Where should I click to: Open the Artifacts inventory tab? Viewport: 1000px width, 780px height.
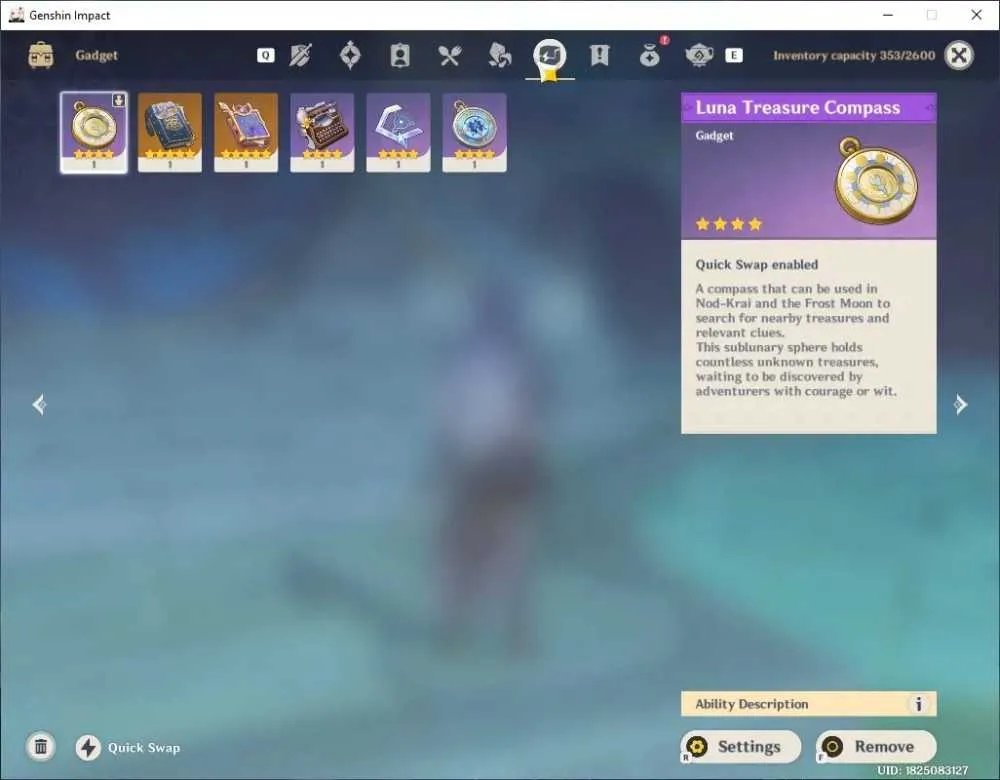coord(350,55)
